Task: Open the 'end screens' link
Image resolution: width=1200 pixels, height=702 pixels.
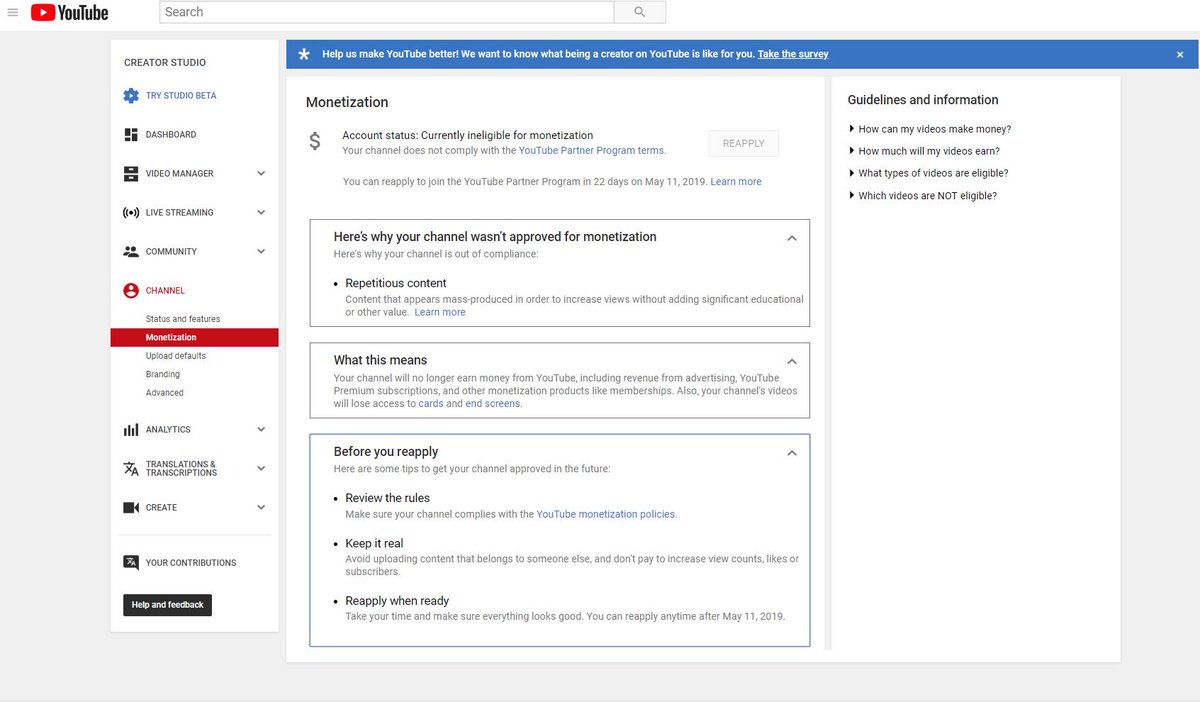Action: (493, 404)
